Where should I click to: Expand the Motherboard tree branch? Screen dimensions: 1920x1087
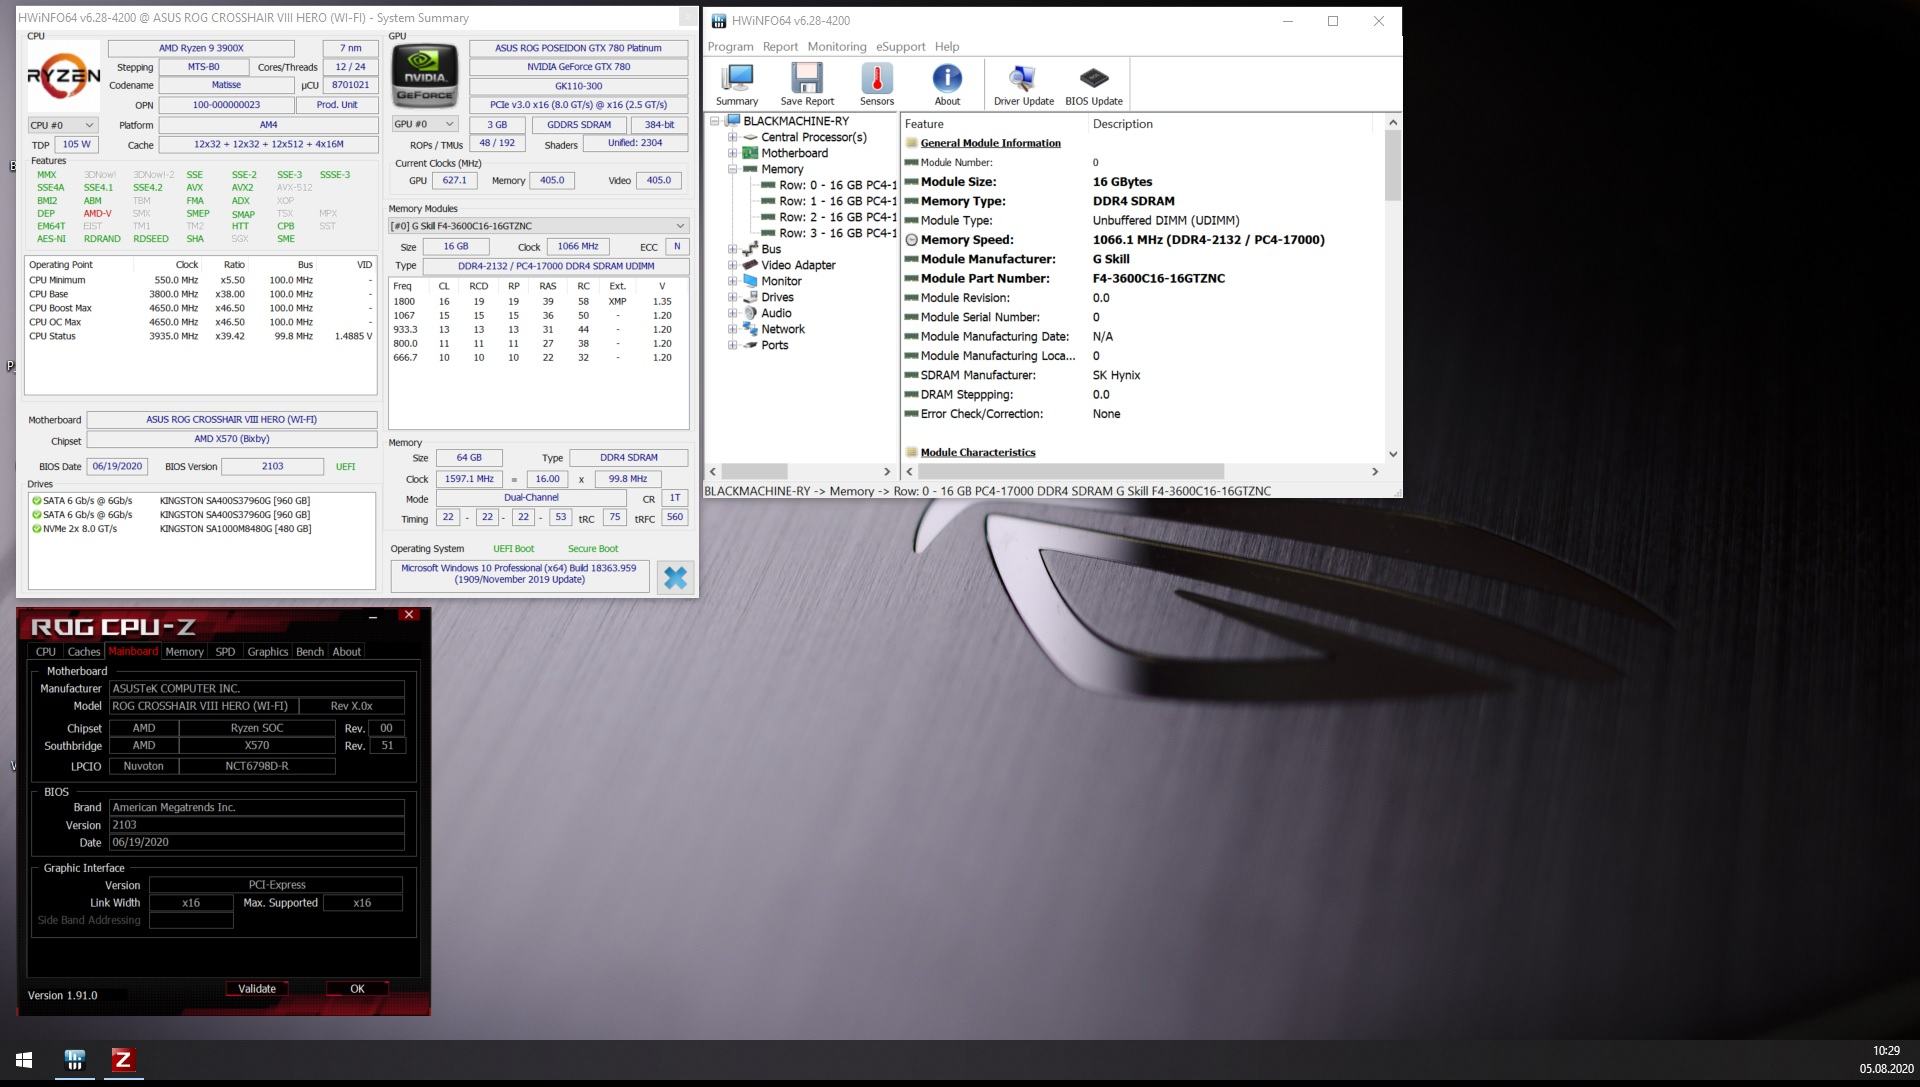[x=732, y=153]
